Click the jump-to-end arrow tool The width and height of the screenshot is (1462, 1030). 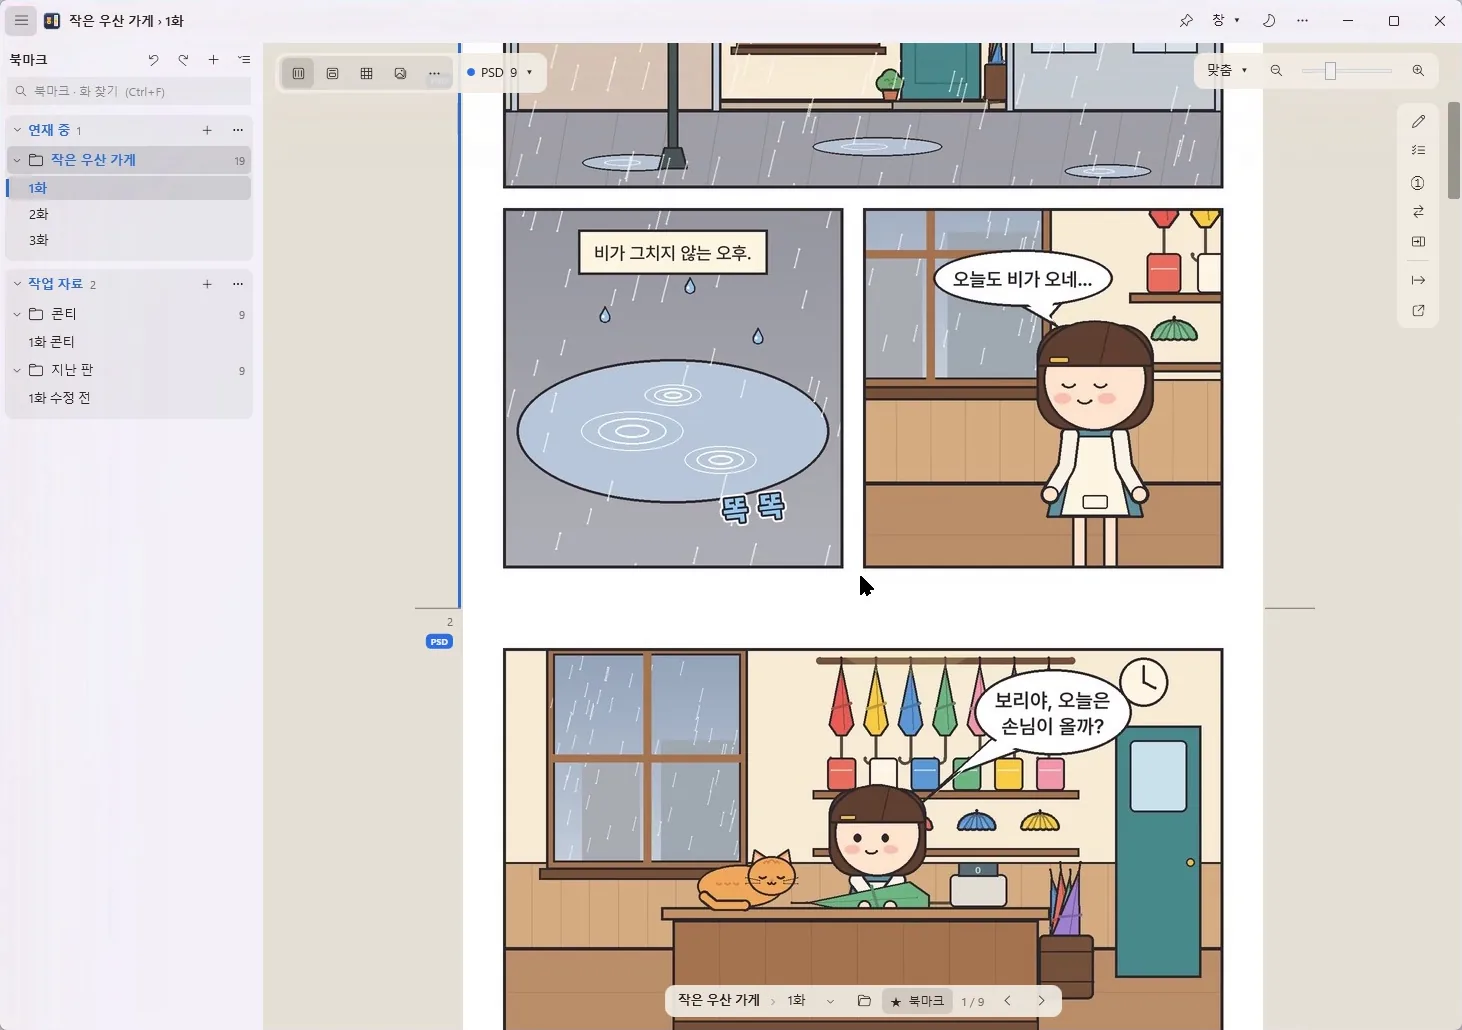coord(1418,280)
